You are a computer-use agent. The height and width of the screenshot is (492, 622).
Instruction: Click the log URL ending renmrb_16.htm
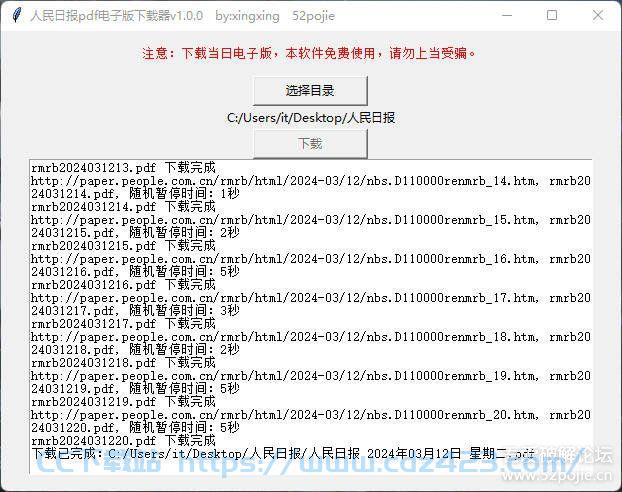pyautogui.click(x=285, y=259)
